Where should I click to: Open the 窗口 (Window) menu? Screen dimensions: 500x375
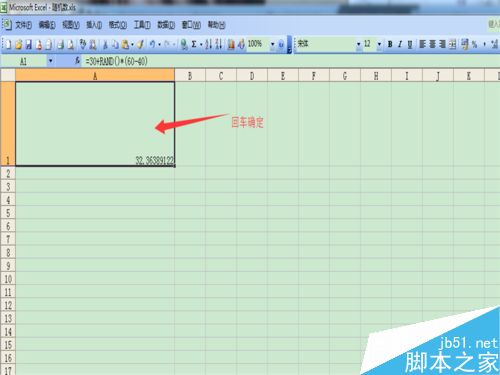(191, 25)
